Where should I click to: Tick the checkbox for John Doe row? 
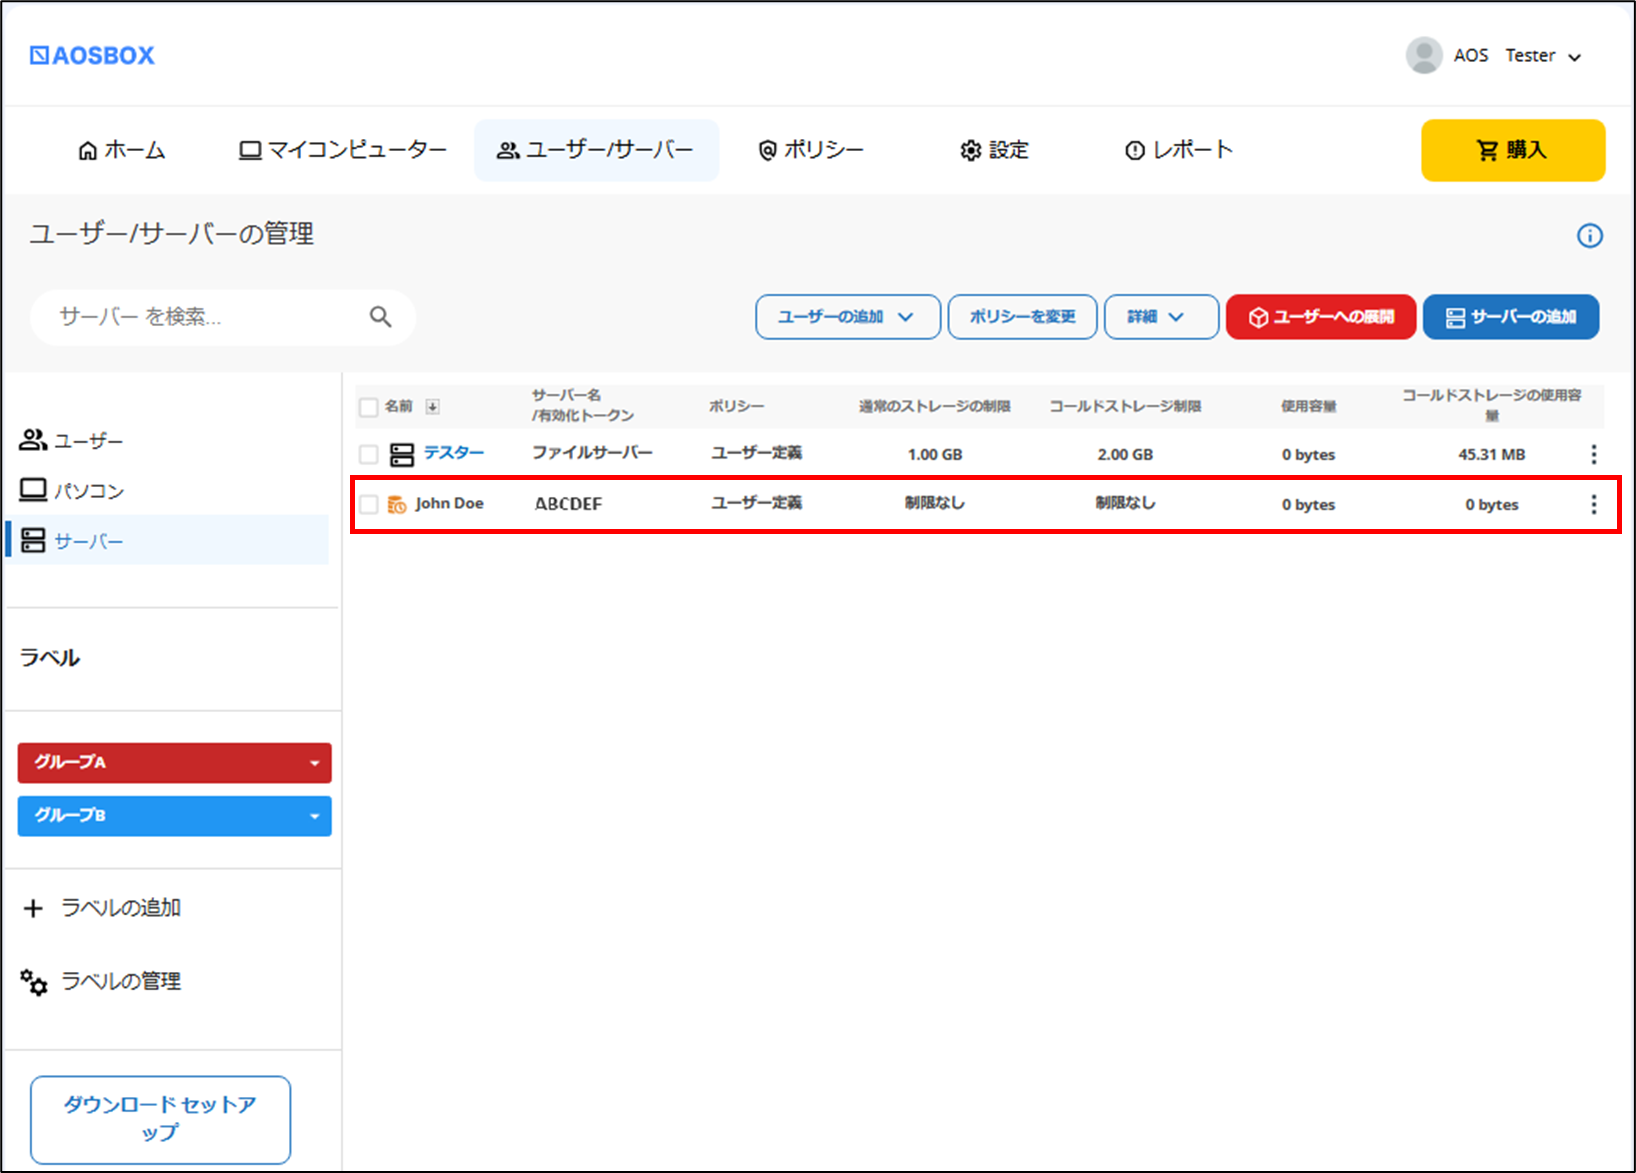(368, 504)
